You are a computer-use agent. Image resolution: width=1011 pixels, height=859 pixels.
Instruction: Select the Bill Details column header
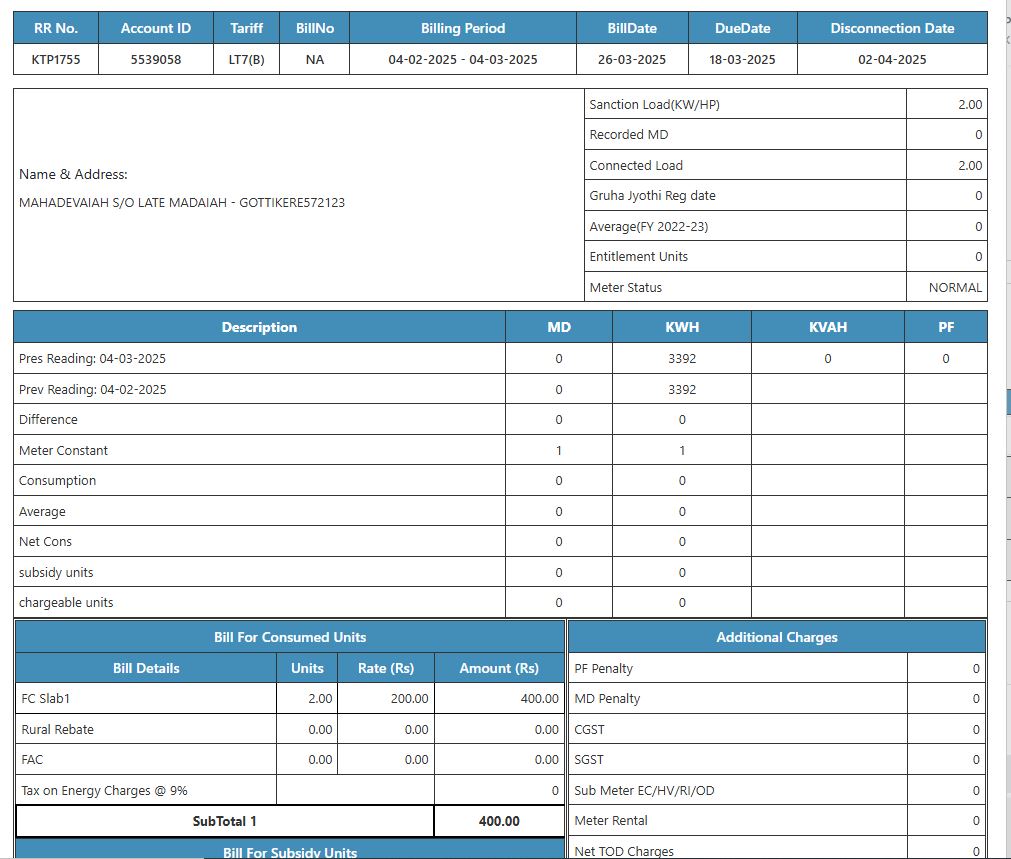click(146, 668)
